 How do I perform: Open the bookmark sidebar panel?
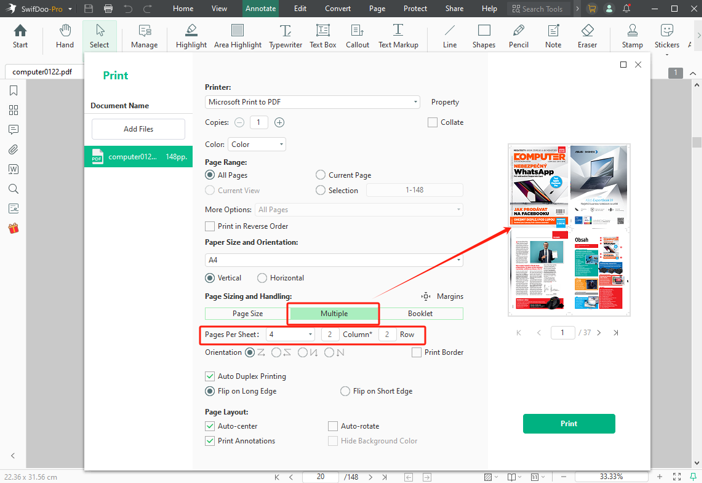click(13, 90)
